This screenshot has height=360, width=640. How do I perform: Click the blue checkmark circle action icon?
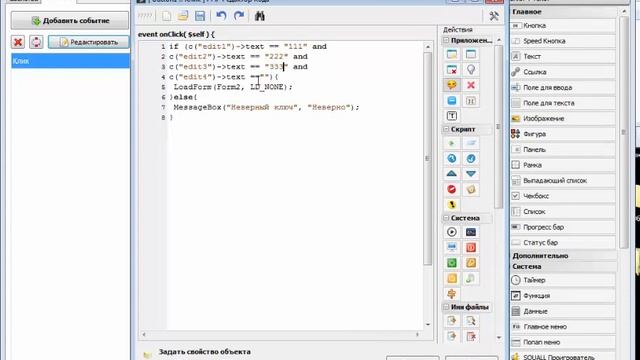(471, 158)
